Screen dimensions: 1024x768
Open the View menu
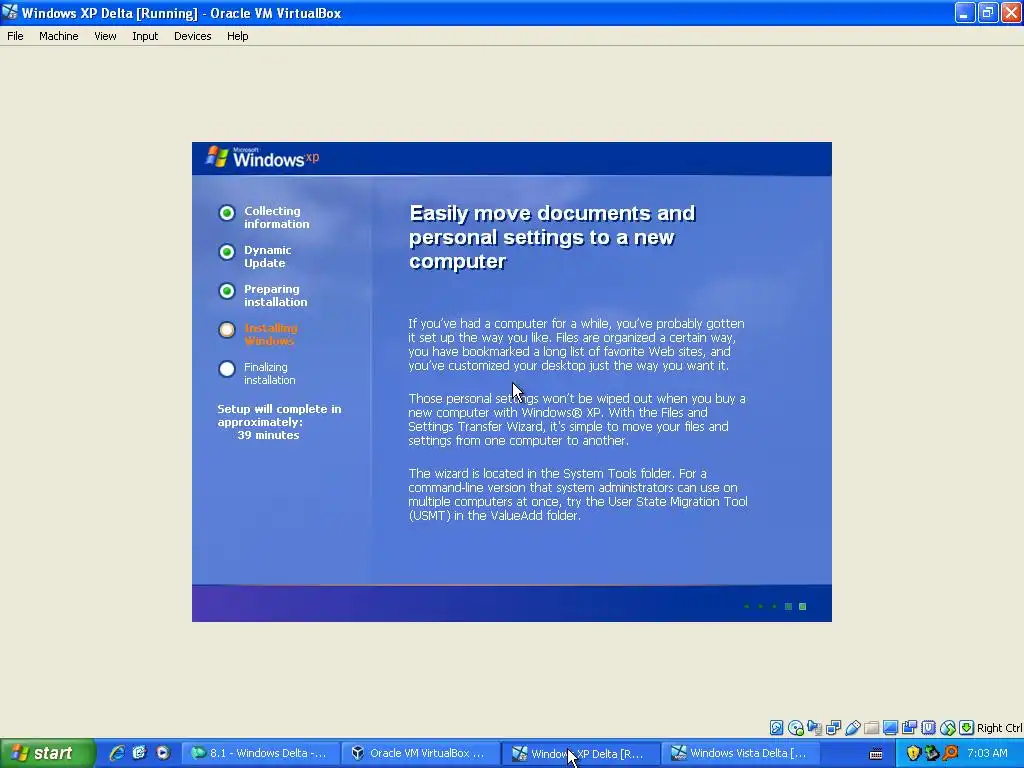pyautogui.click(x=105, y=36)
